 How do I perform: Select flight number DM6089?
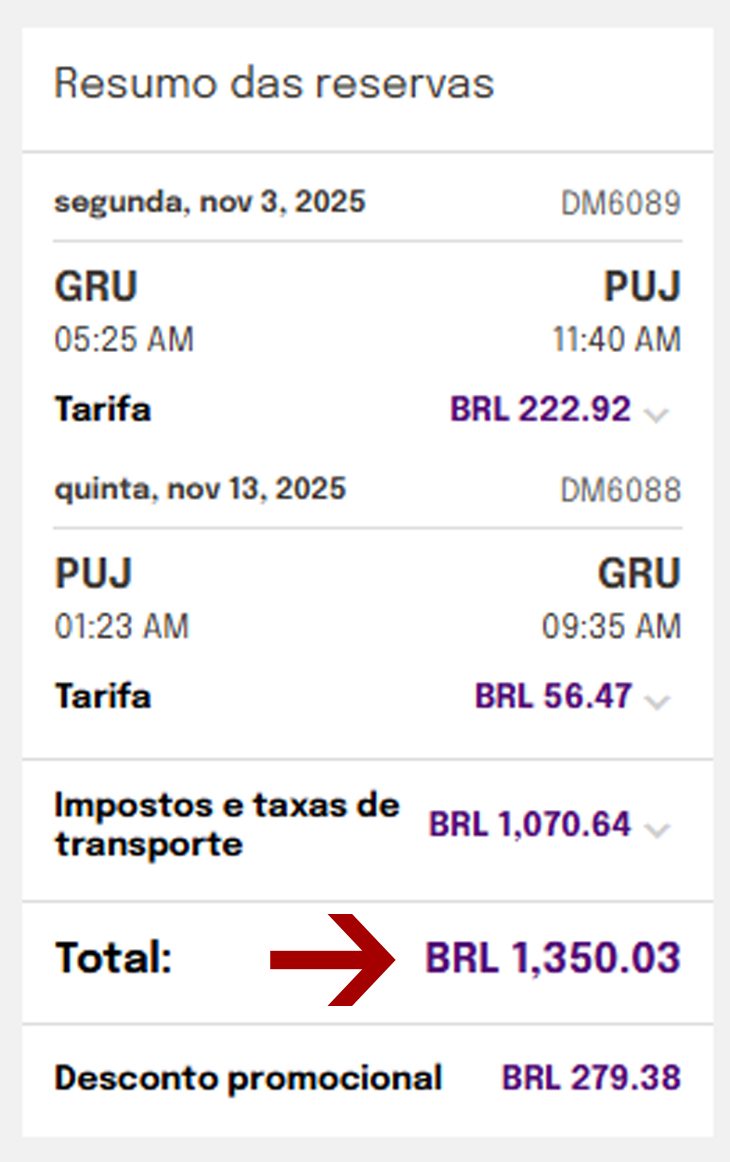[620, 203]
